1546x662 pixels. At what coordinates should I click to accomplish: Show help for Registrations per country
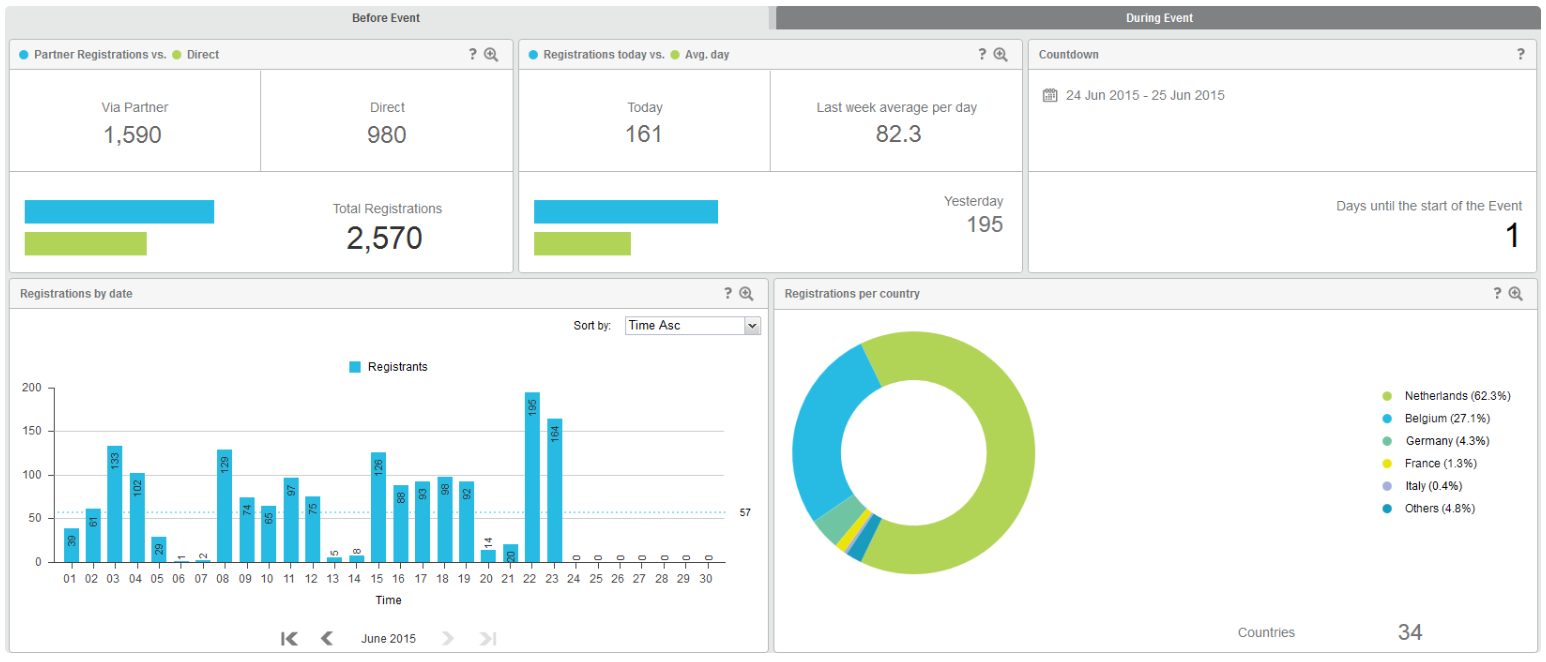[1497, 294]
